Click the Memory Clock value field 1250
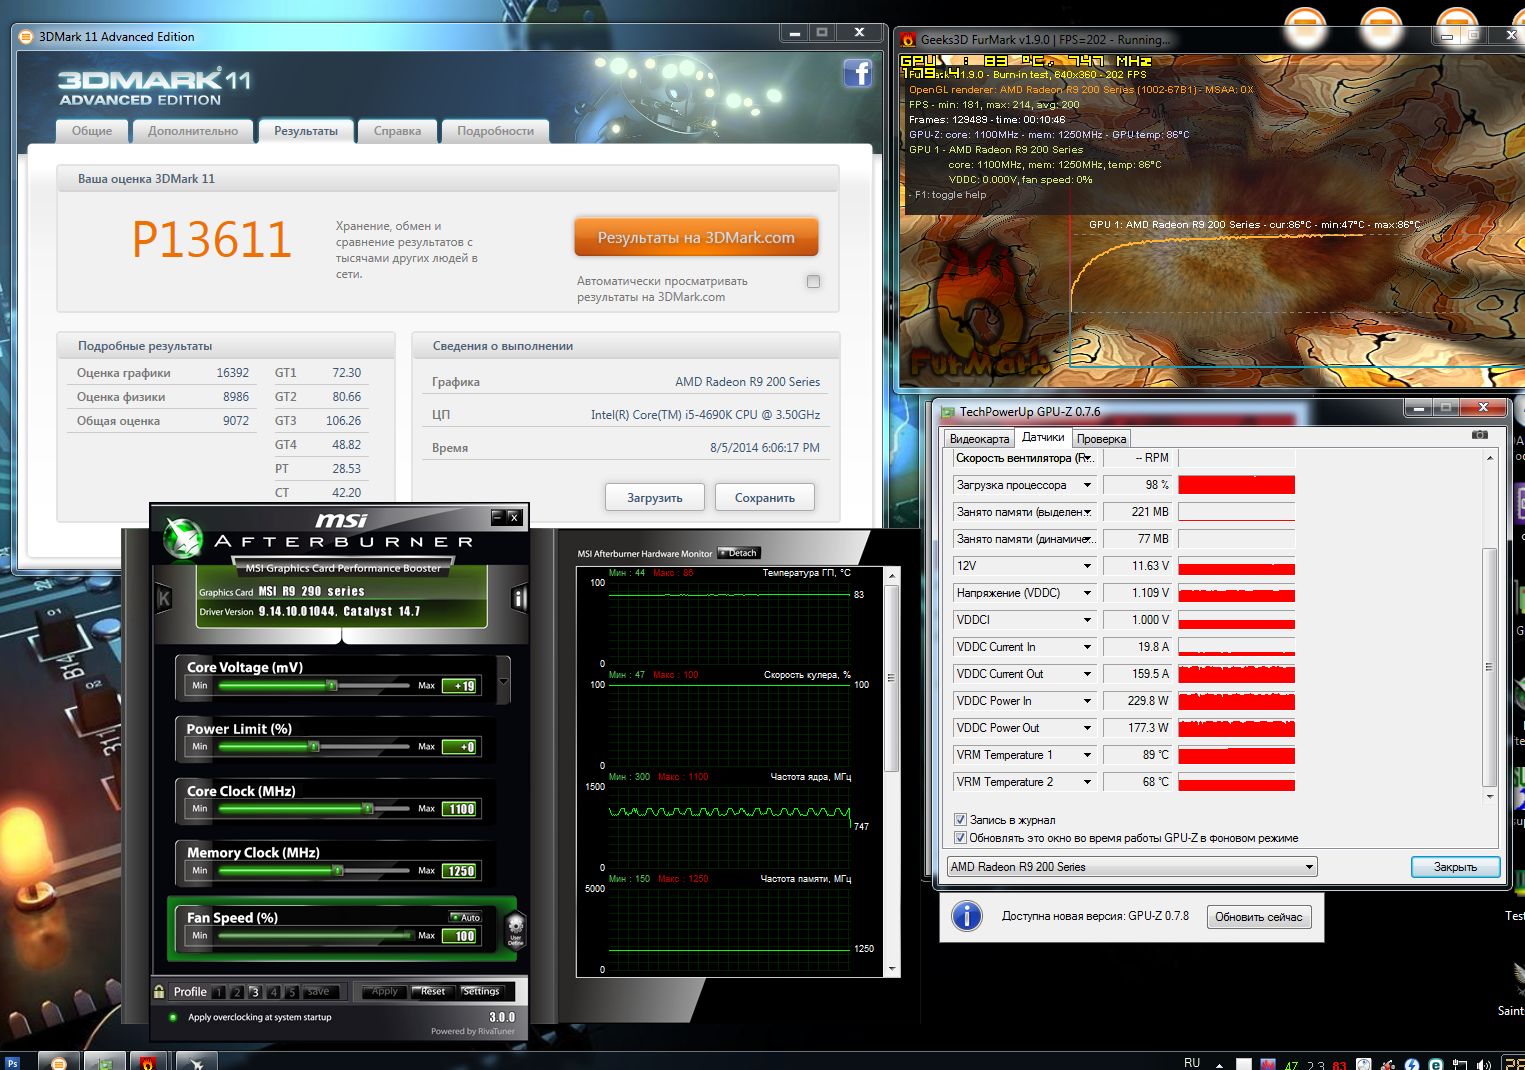 [461, 871]
